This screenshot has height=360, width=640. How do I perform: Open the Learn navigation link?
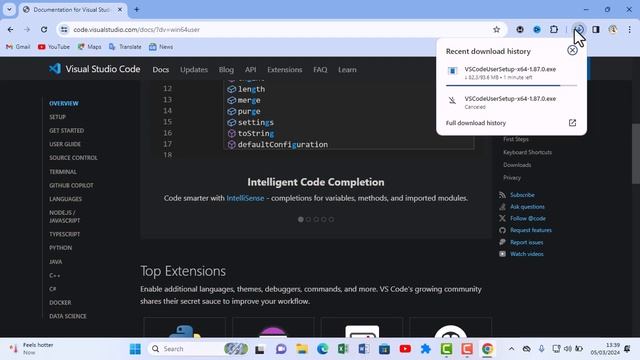click(x=347, y=70)
